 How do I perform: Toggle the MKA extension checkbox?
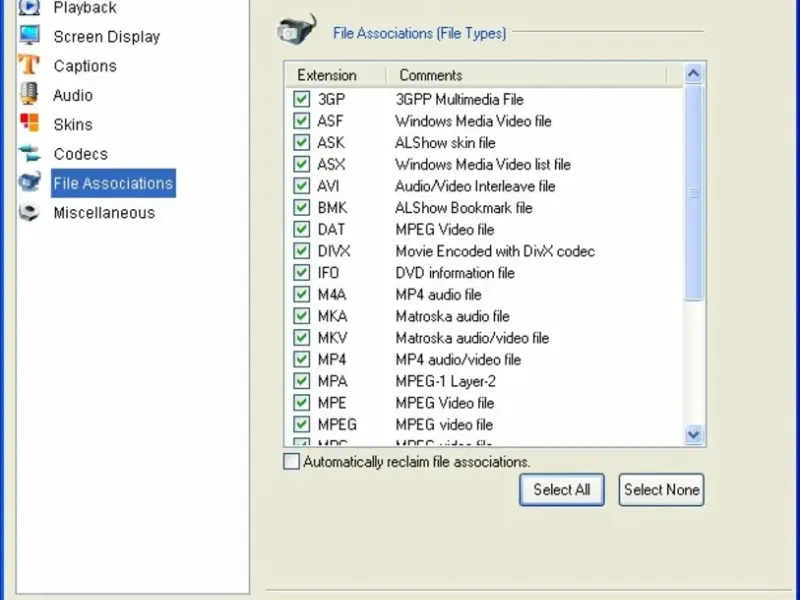(302, 316)
